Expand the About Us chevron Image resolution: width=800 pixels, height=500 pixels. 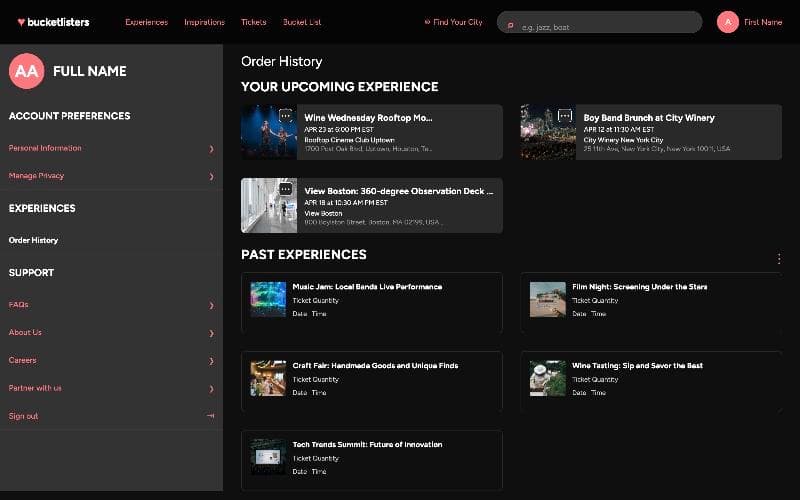tap(211, 333)
